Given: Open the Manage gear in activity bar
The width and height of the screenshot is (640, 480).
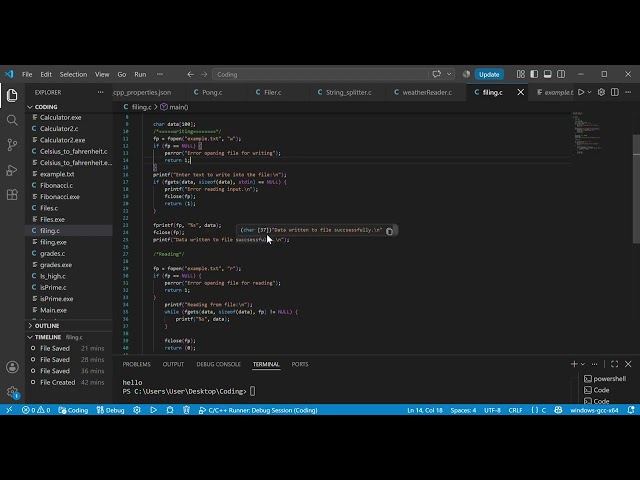Looking at the screenshot, I should tap(12, 392).
